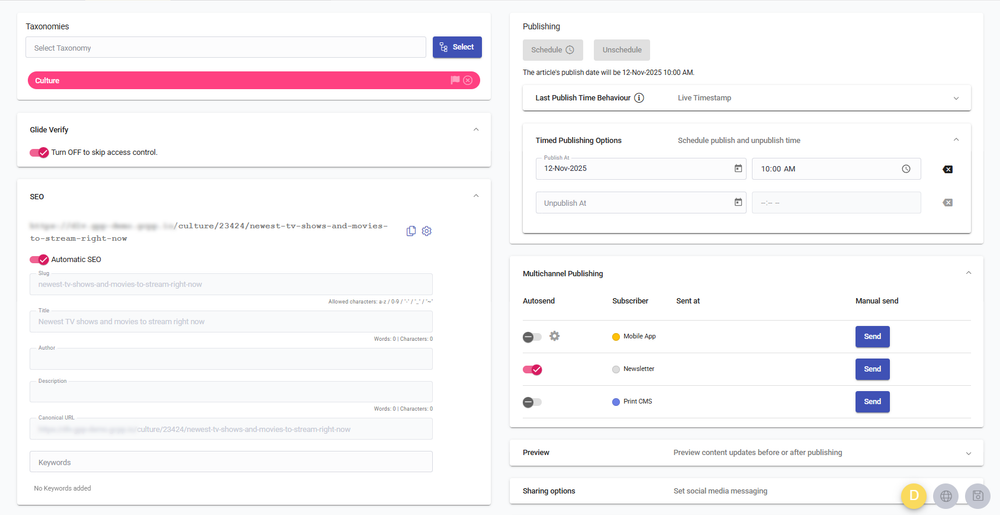Click the SEO Title field

coord(231,321)
